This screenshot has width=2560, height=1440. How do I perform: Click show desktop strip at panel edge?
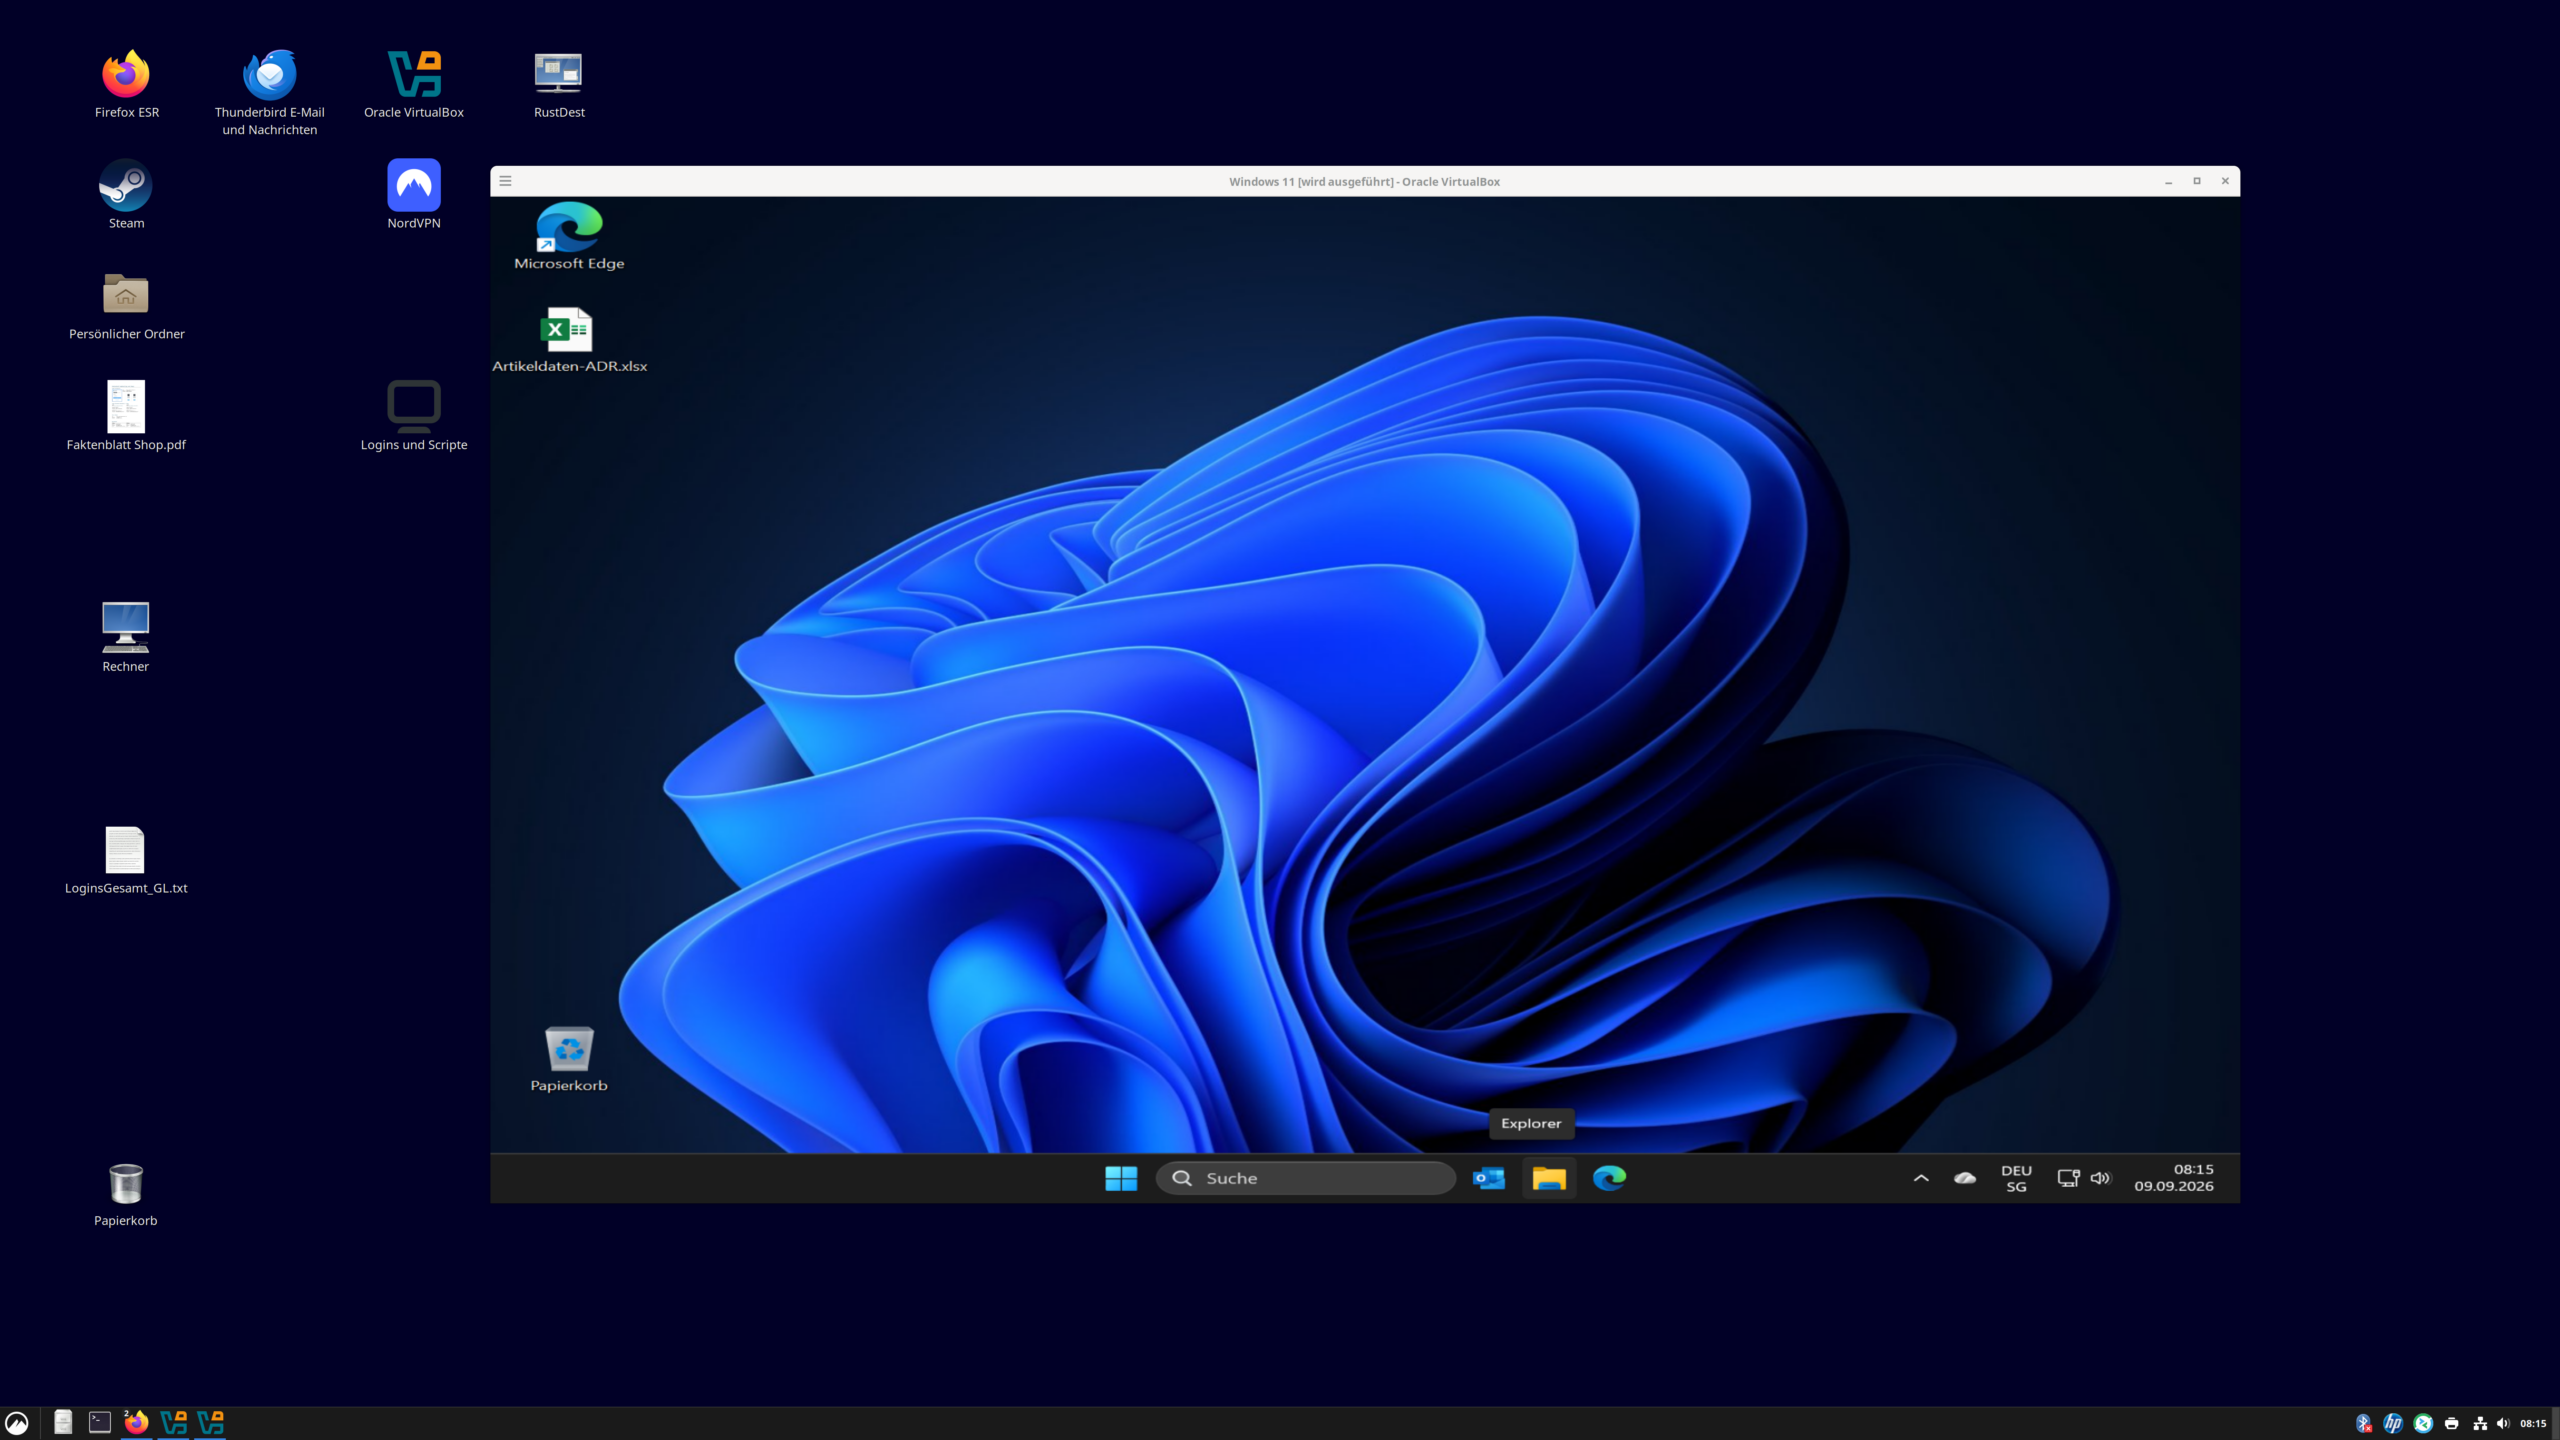(2555, 1423)
